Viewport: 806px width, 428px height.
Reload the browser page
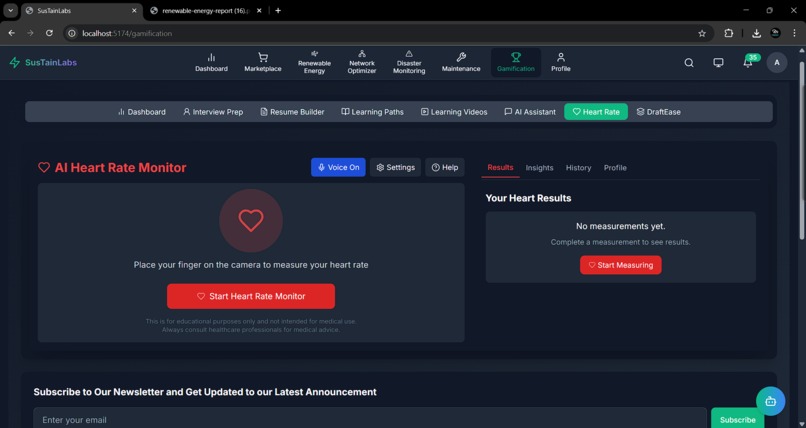[x=49, y=33]
